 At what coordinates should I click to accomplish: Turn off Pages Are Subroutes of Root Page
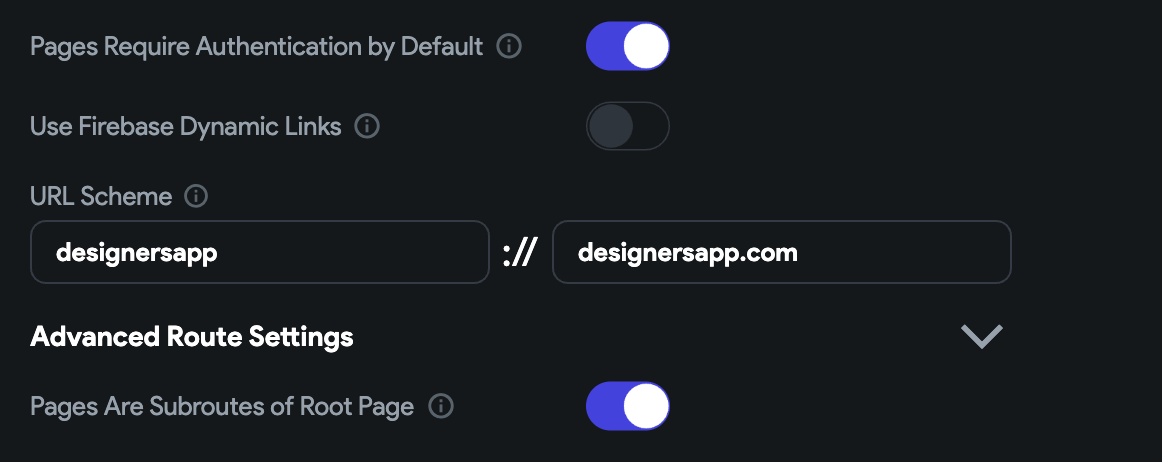628,406
